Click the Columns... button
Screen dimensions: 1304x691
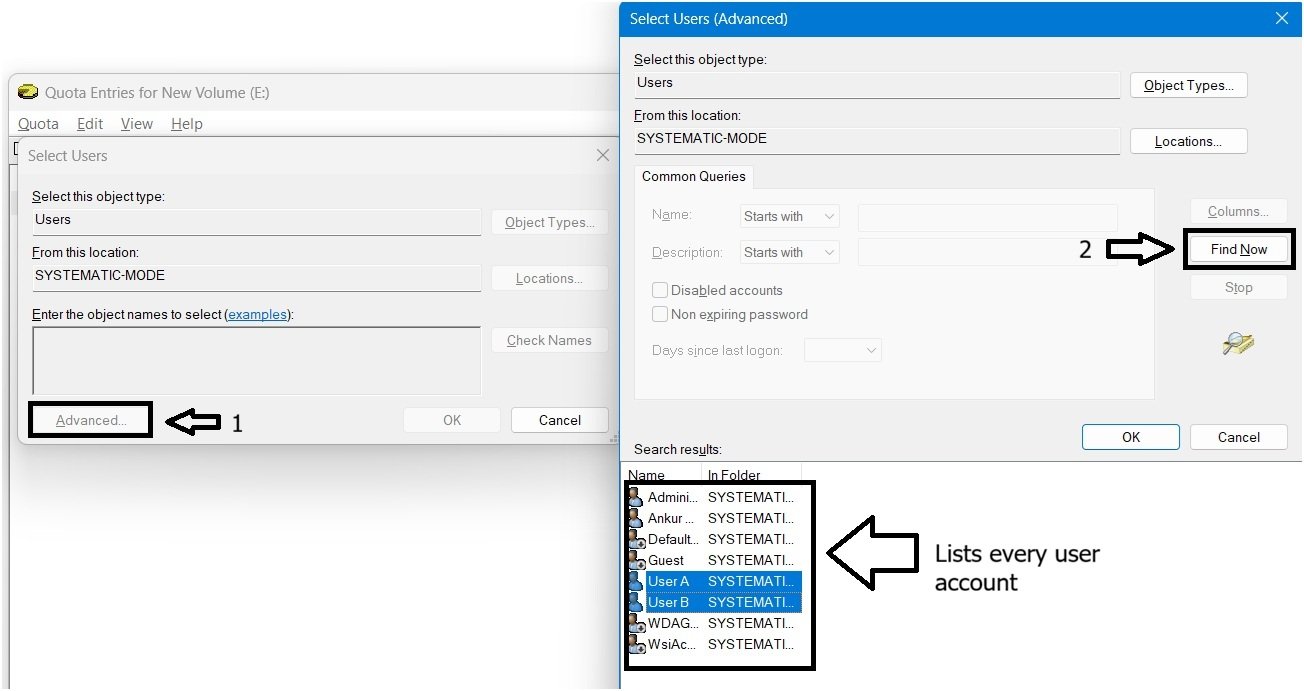(x=1238, y=211)
